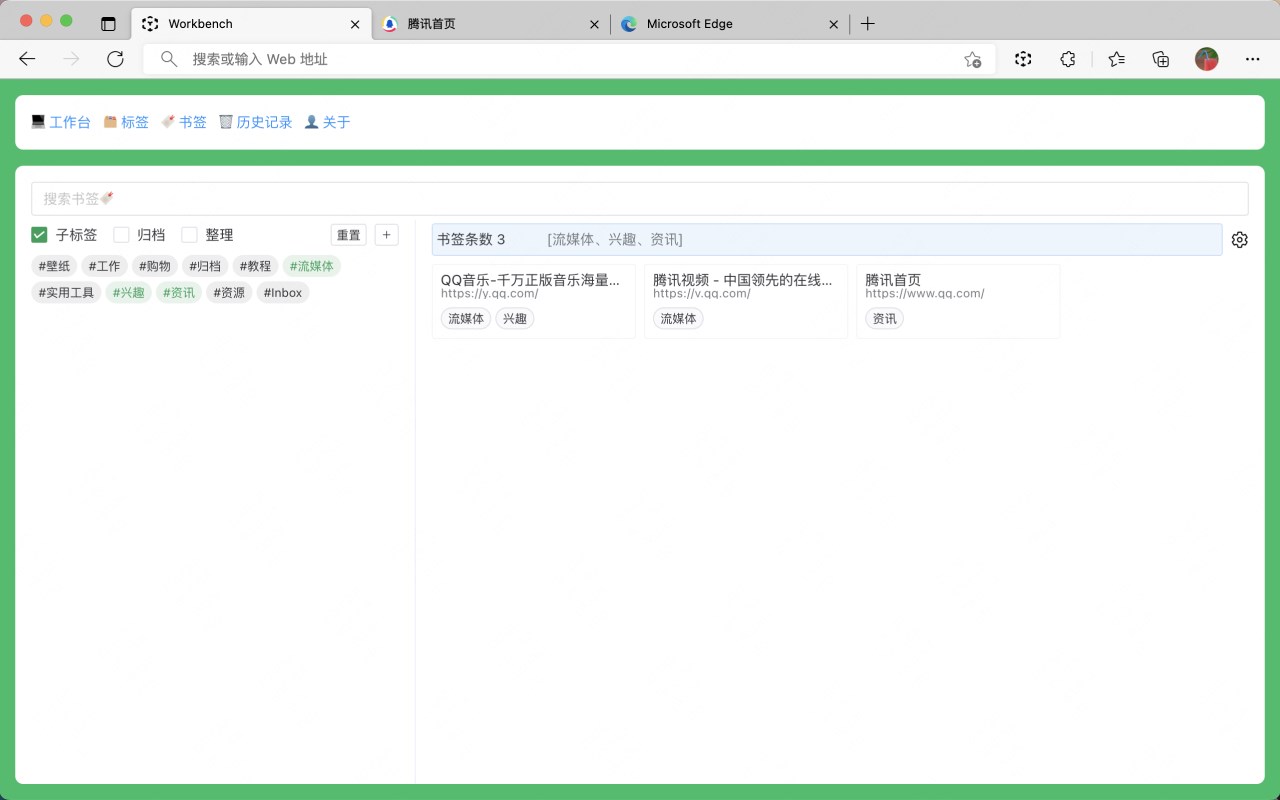The image size is (1280, 800).
Task: Go back using the browser back arrow
Action: 27,59
